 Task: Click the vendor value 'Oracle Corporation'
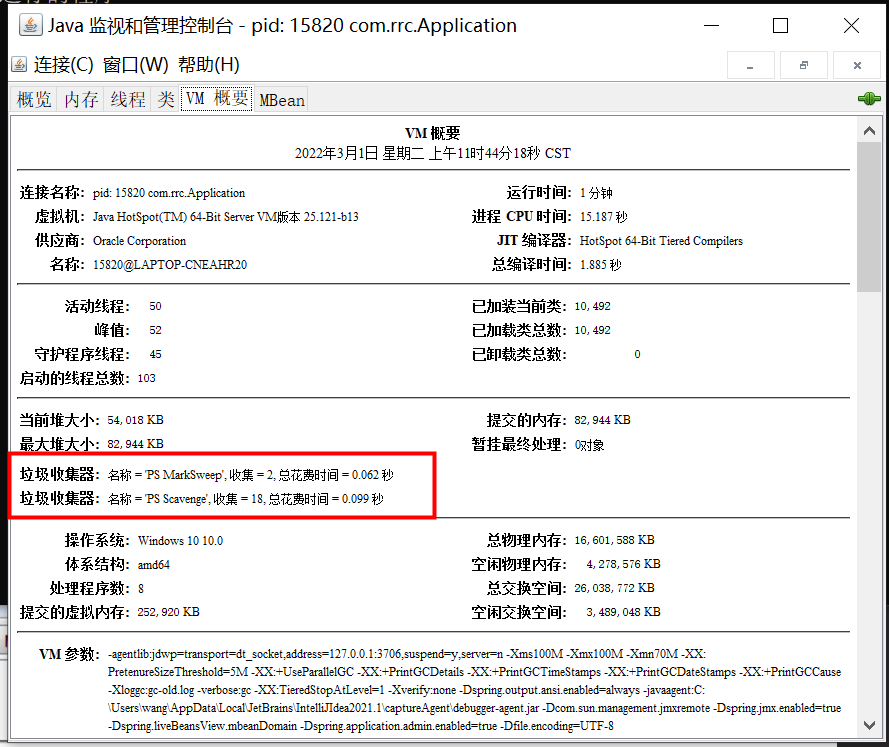point(139,241)
